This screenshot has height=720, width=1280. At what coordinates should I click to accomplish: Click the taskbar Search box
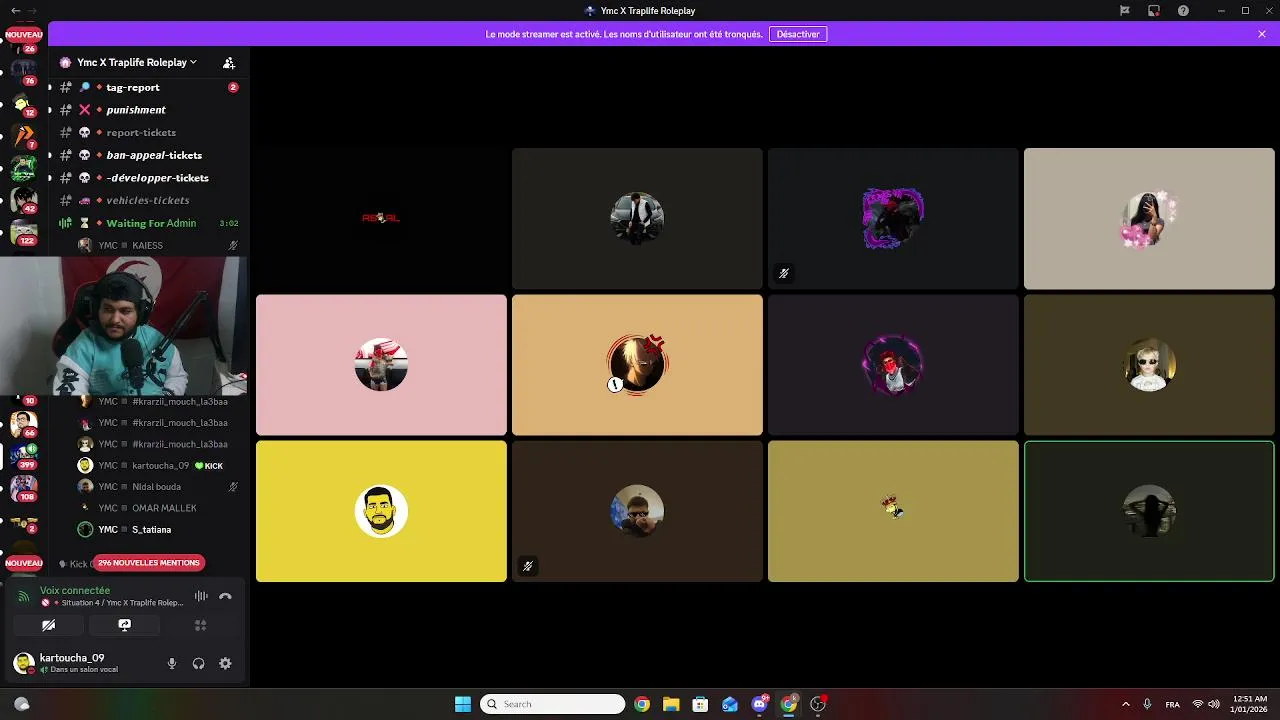[553, 704]
